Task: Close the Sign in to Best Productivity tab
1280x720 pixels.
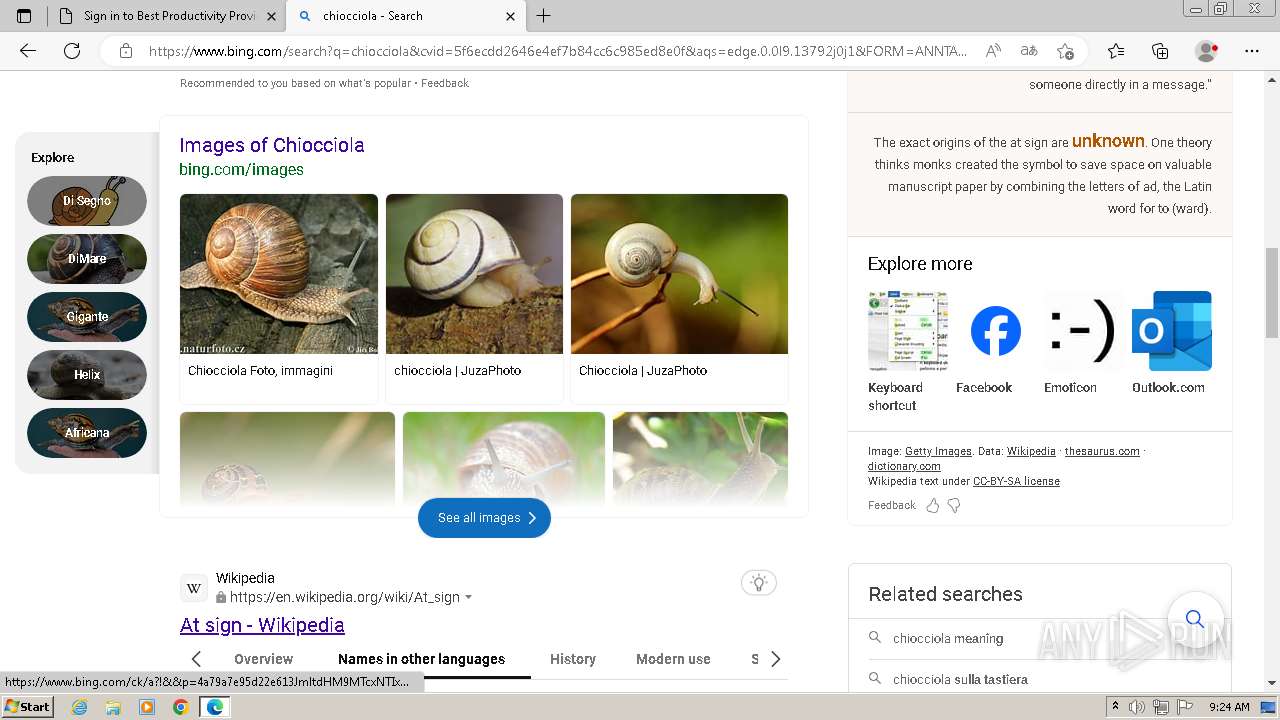Action: 271,16
